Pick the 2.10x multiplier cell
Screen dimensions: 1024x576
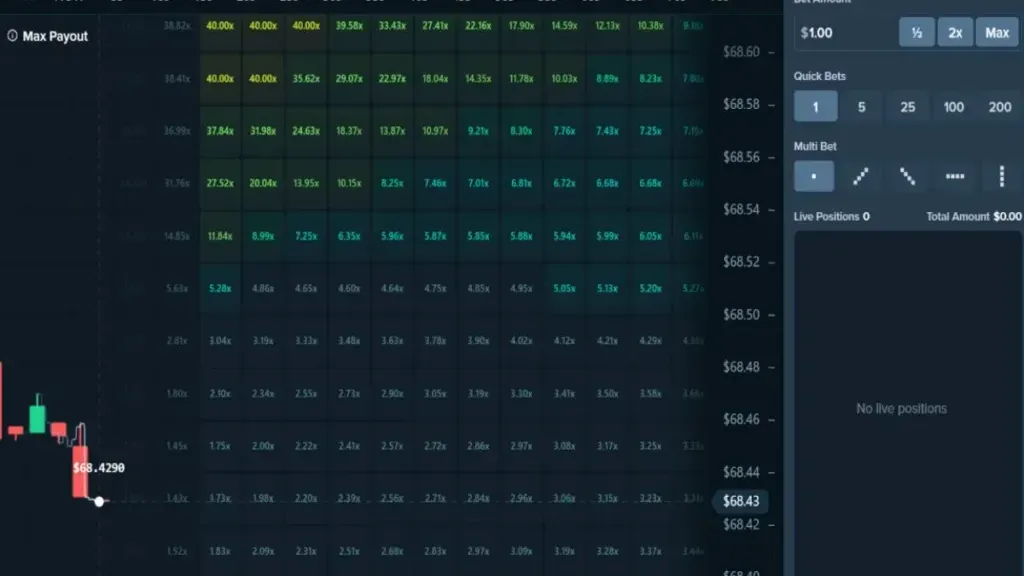(220, 393)
